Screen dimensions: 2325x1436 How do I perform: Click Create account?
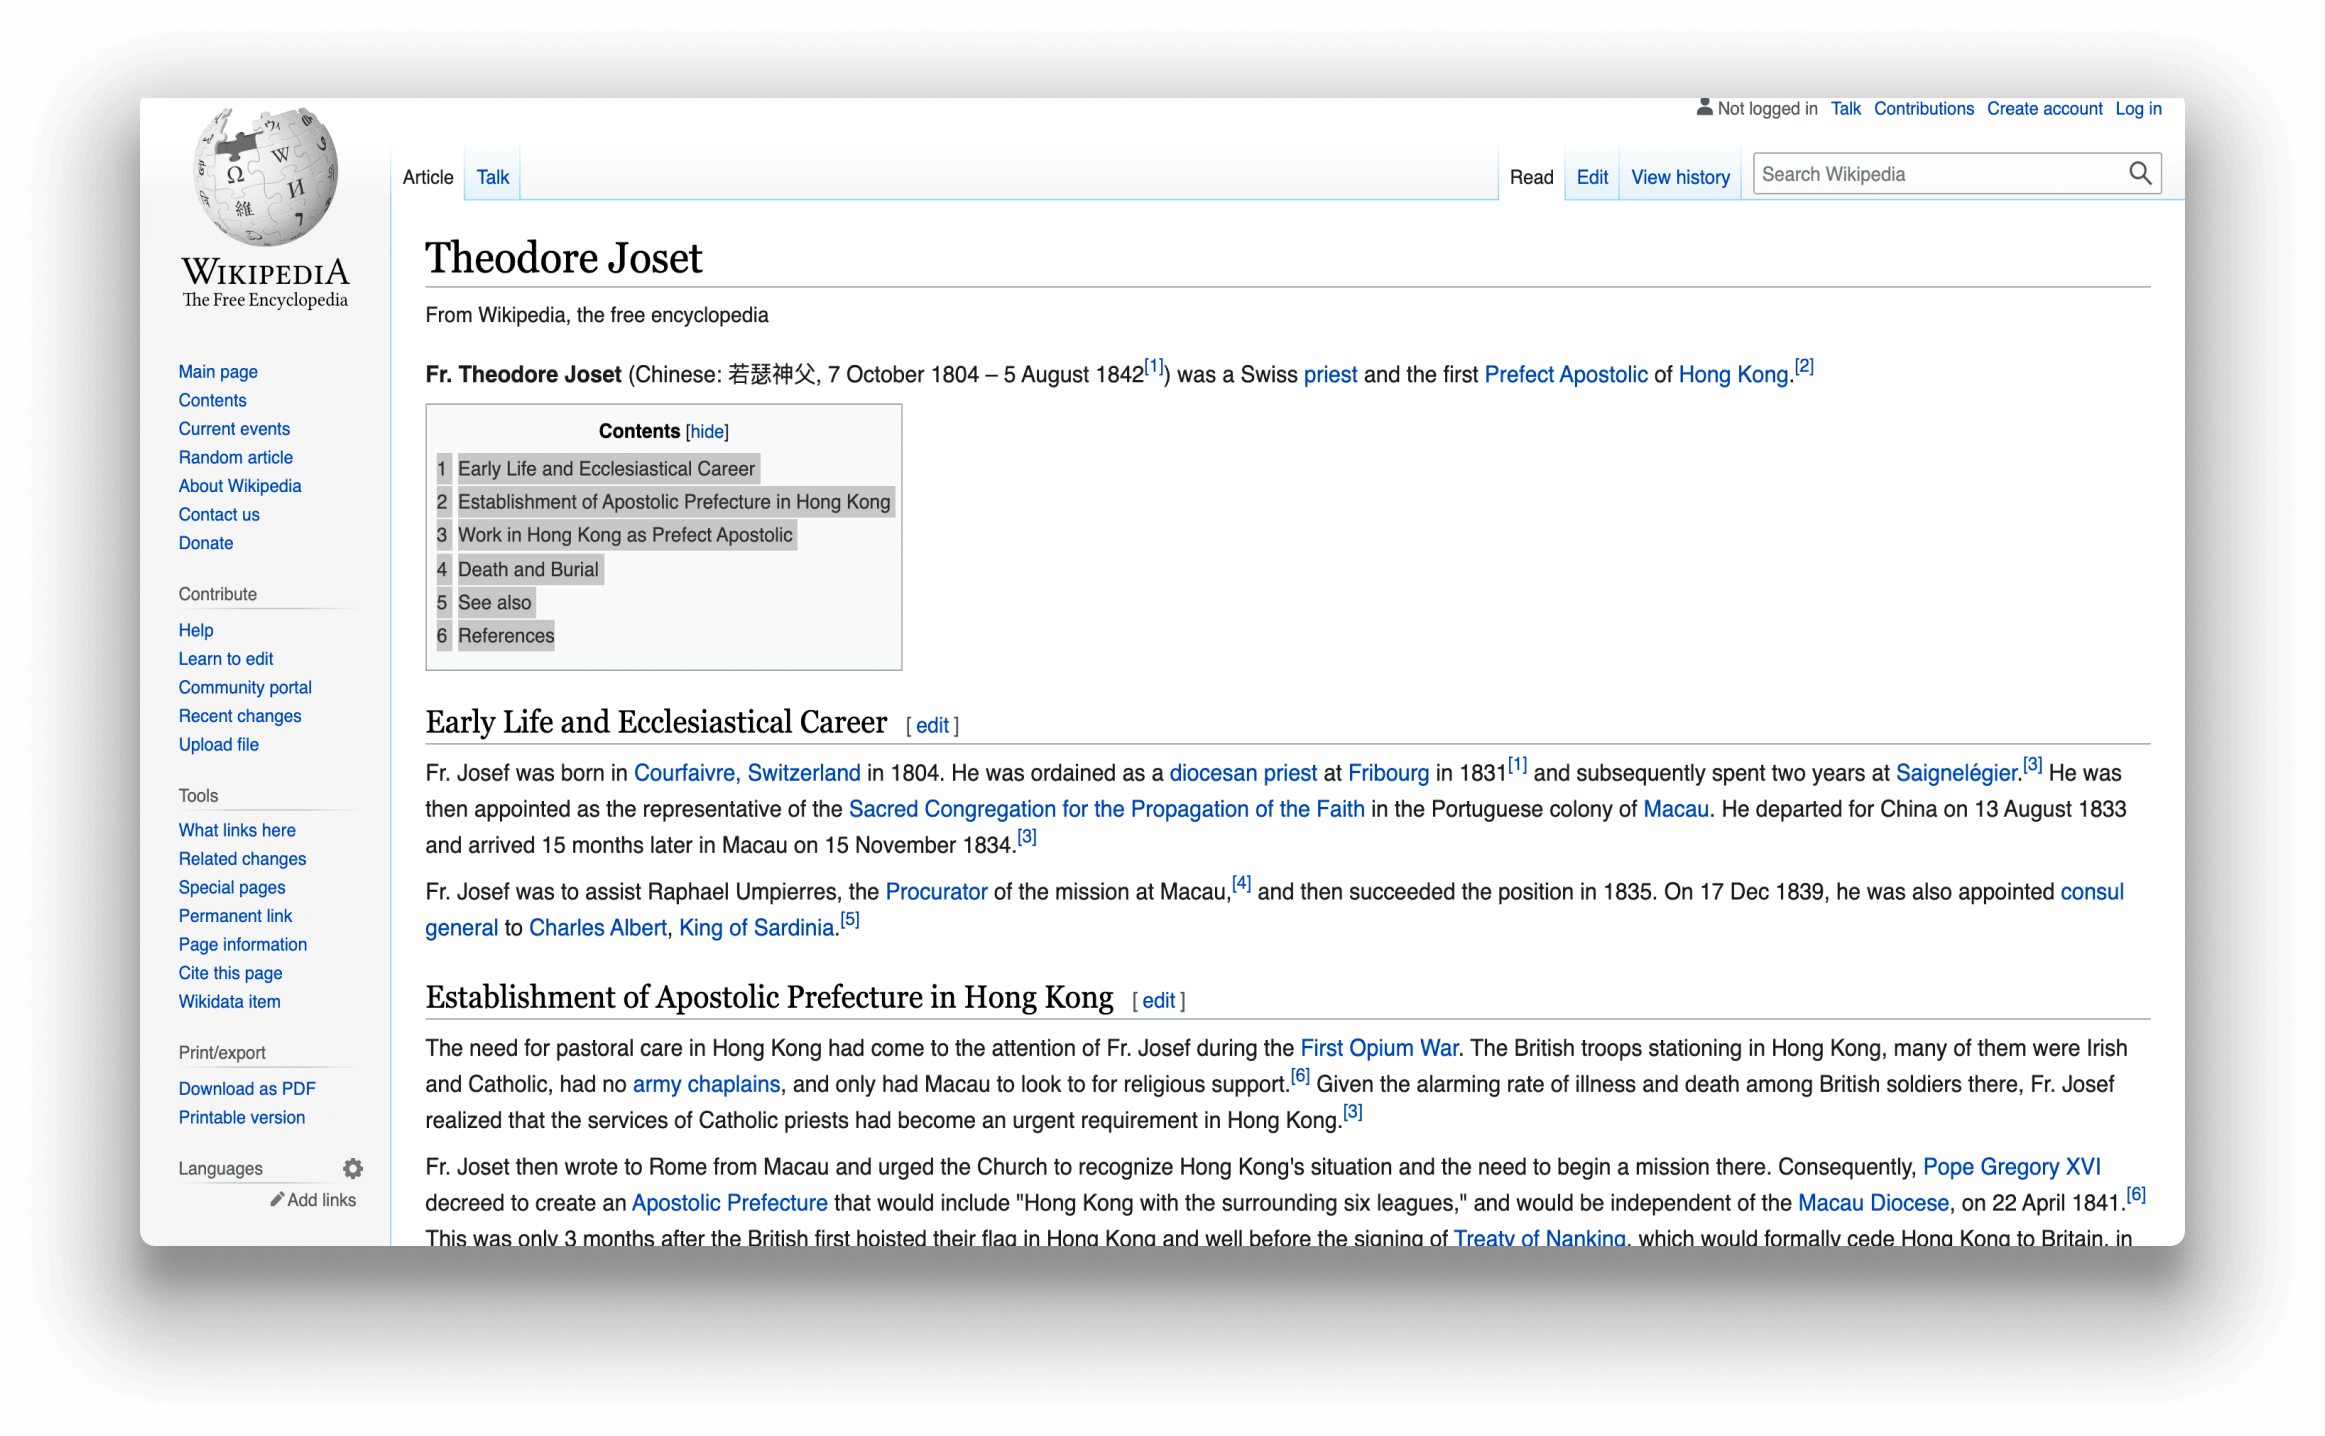tap(2044, 108)
